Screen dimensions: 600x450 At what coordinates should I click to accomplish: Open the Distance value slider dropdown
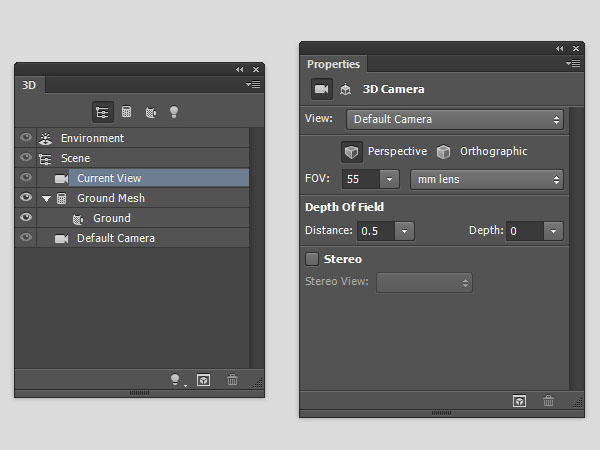(x=404, y=231)
